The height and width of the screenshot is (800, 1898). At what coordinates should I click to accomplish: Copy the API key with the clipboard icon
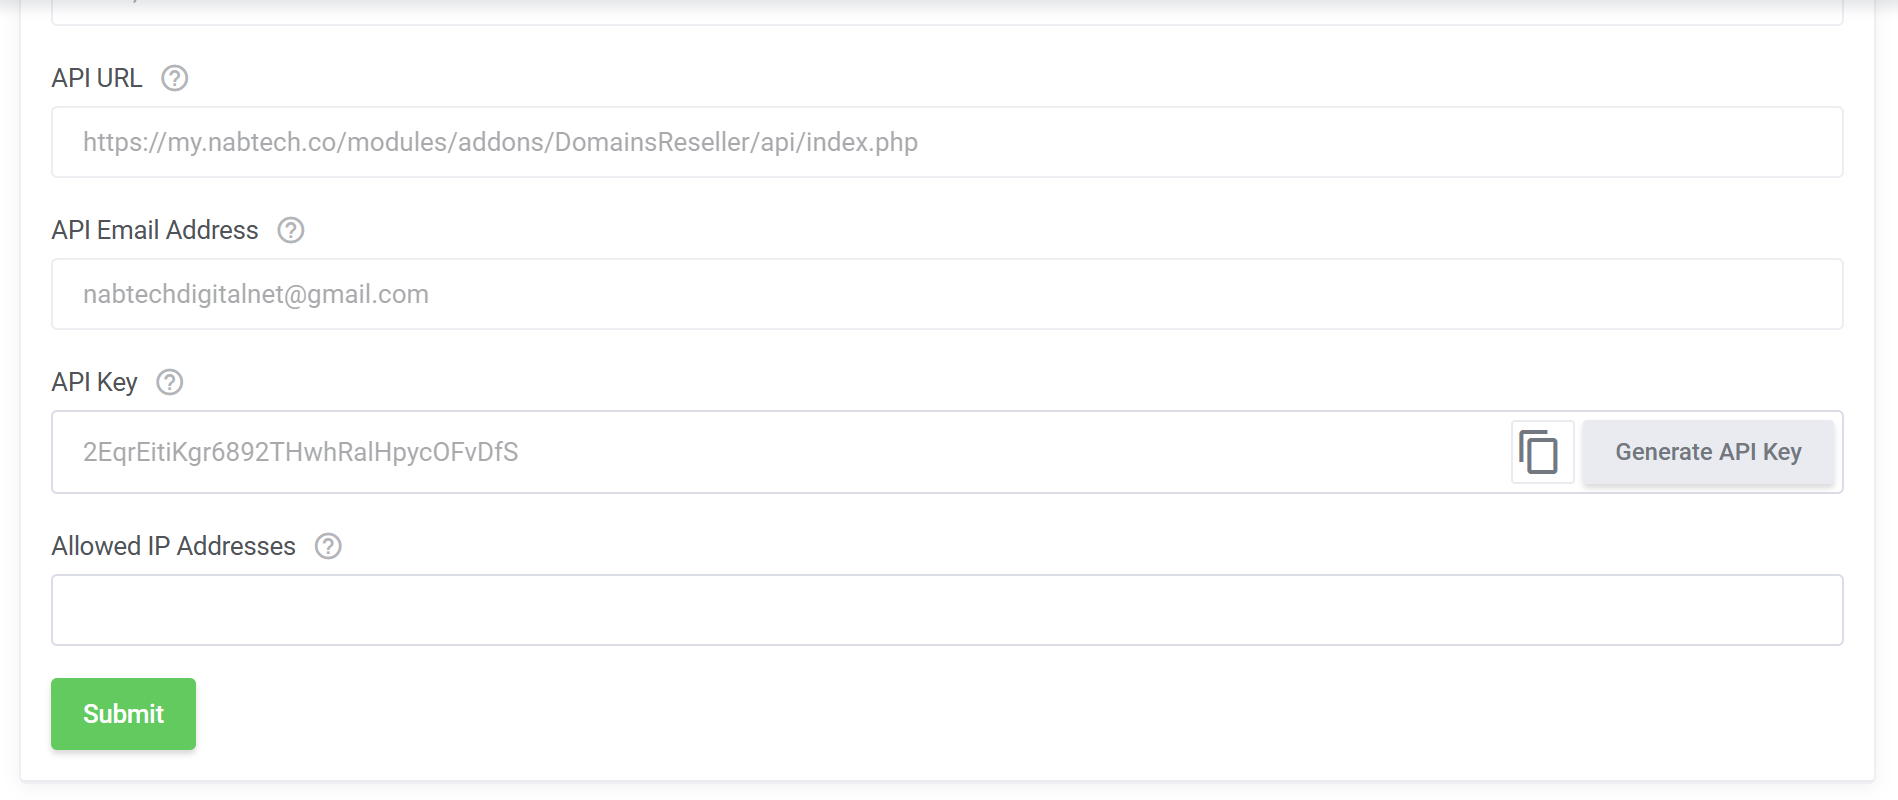(1542, 452)
